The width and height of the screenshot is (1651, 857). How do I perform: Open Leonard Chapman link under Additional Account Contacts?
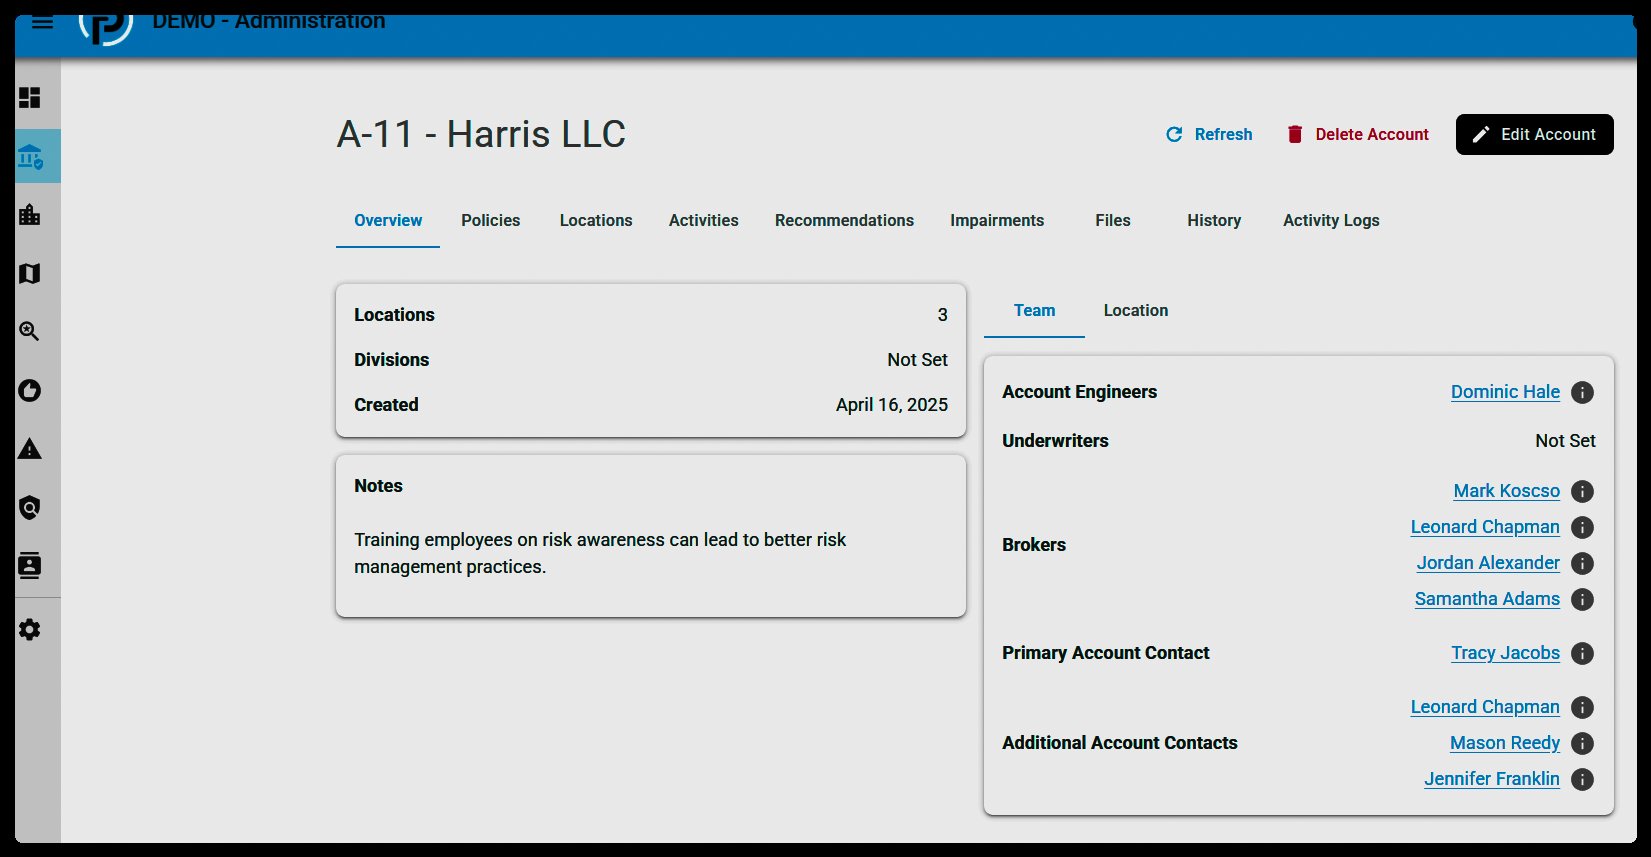(x=1485, y=707)
